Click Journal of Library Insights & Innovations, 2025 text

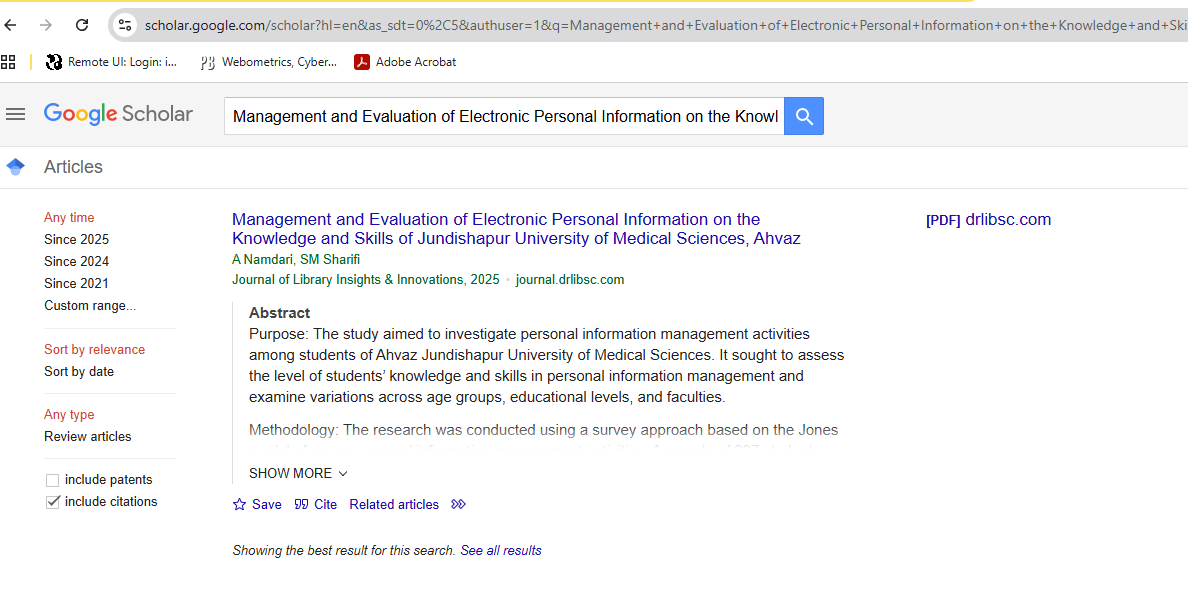(x=366, y=280)
